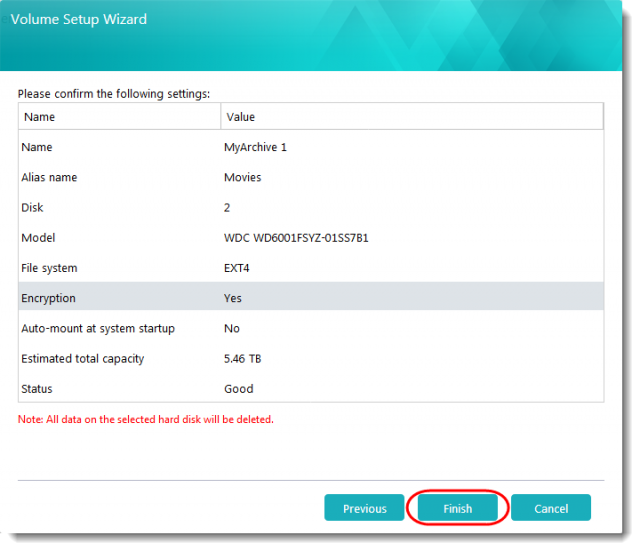The height and width of the screenshot is (551, 640).
Task: Click the WDC WD6001FSYZ-01SS7B1 model value
Action: click(x=296, y=238)
